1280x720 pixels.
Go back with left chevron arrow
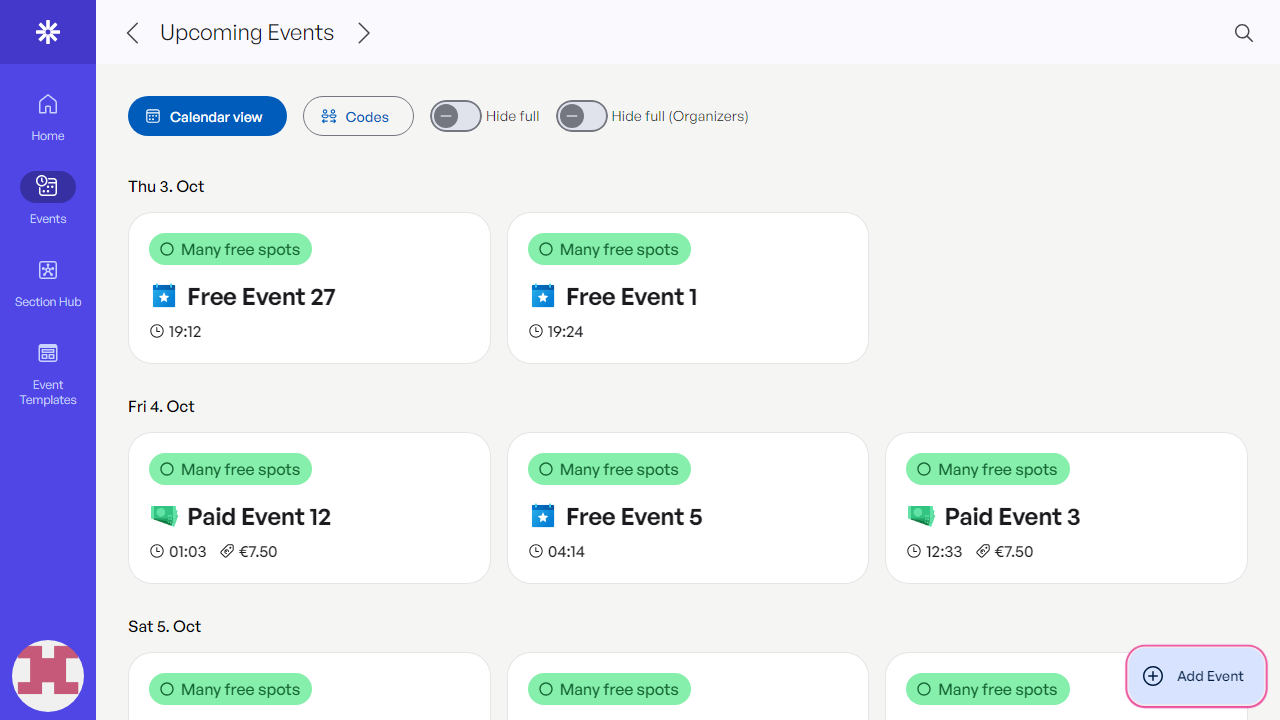pos(132,33)
